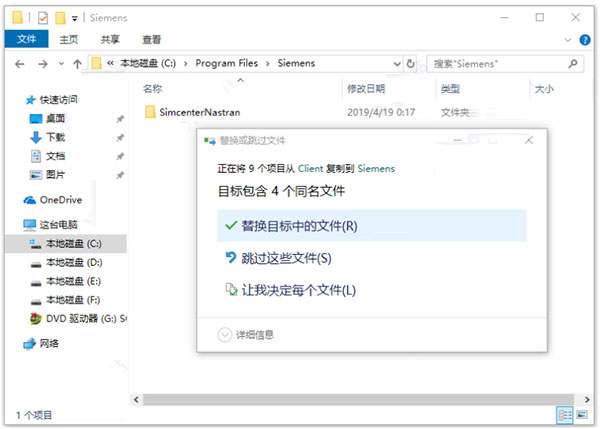600x429 pixels.
Task: Switch to the 查看 ribbon tab
Action: (152, 39)
